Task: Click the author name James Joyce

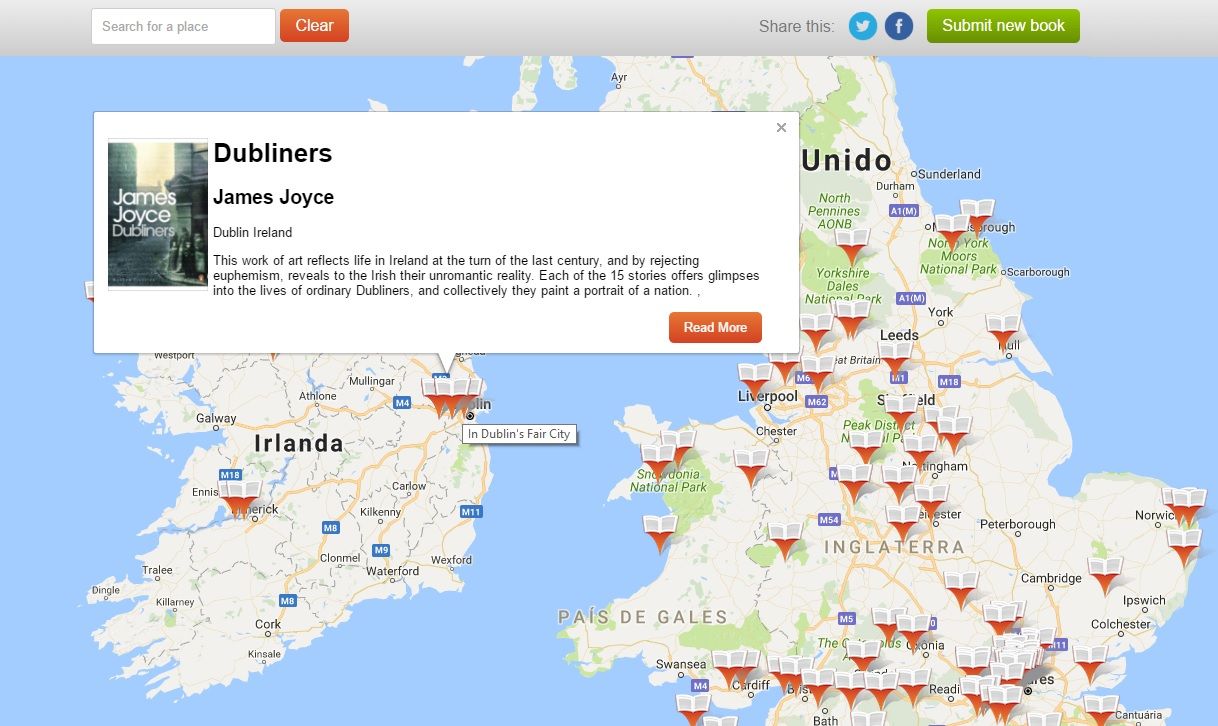Action: (x=274, y=197)
